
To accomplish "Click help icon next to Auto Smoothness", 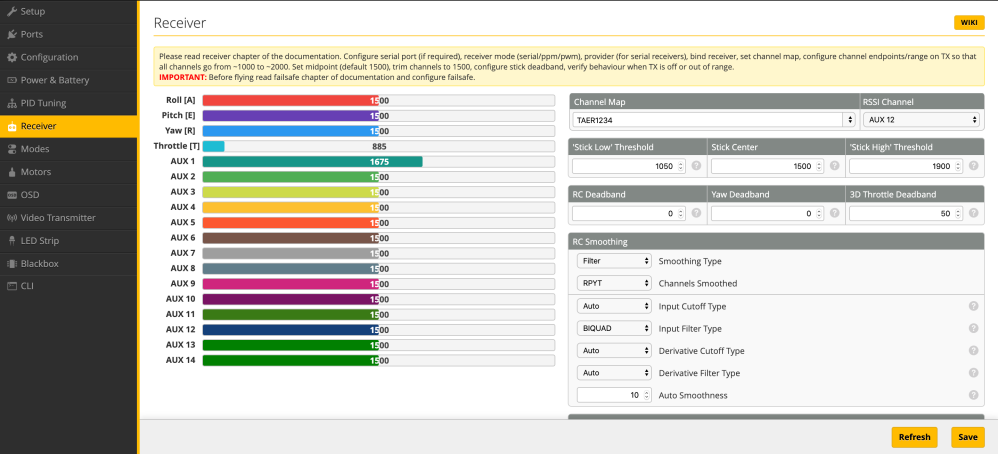I will 973,395.
